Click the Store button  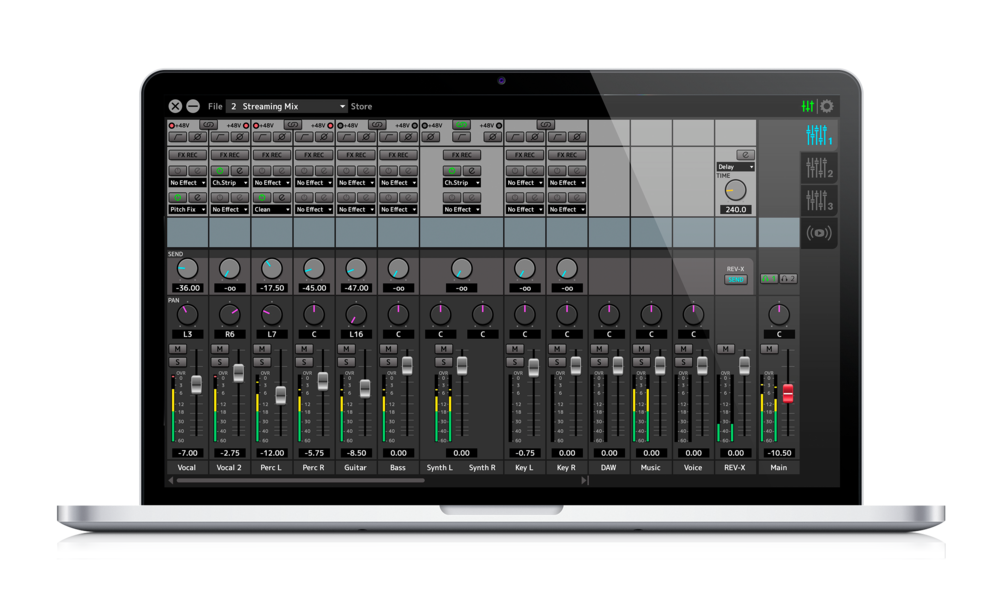[x=361, y=105]
